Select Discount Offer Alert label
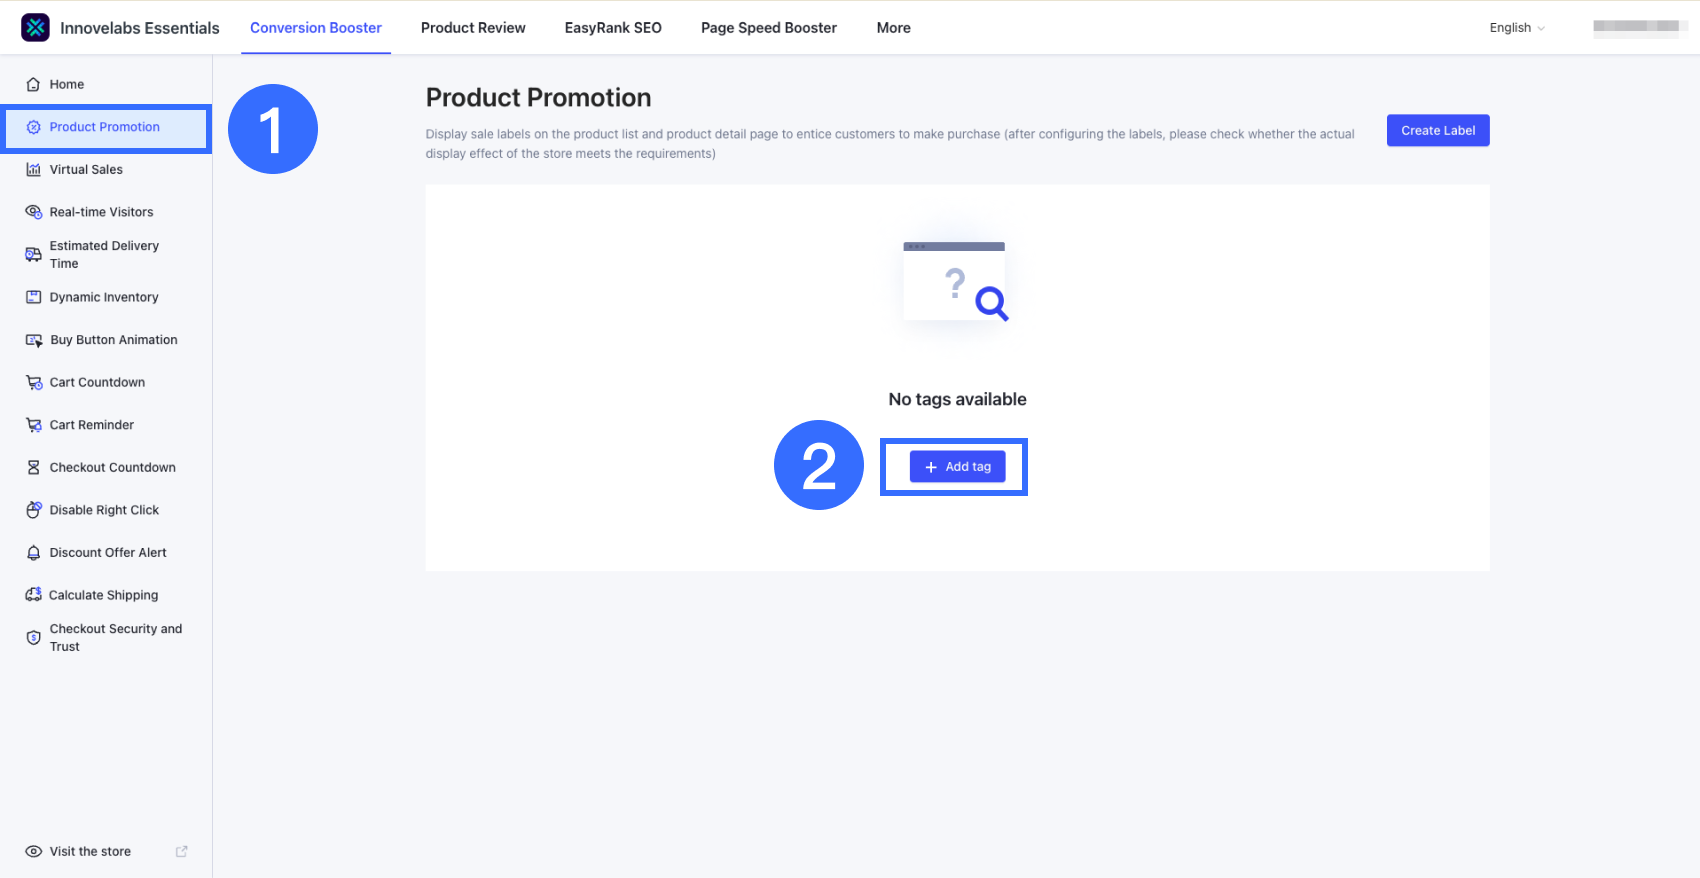Screen dimensions: 1700x878 (108, 553)
